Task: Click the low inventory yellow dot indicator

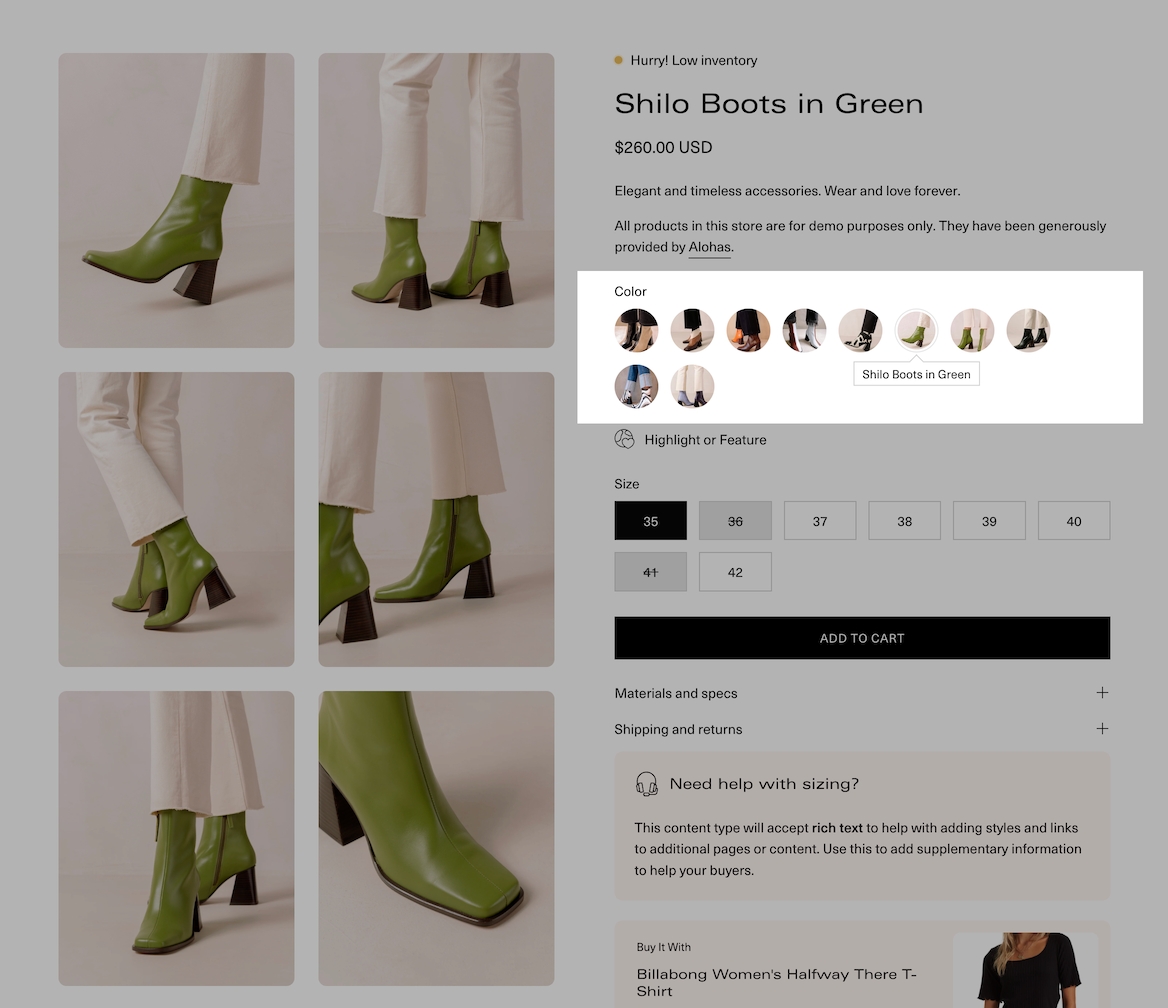Action: point(618,60)
